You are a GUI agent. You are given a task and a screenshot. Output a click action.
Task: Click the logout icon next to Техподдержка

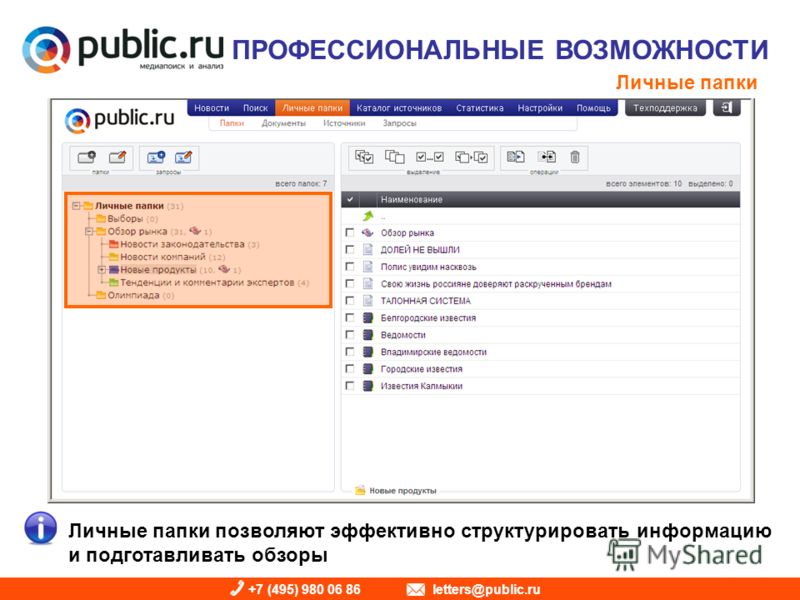pyautogui.click(x=727, y=108)
